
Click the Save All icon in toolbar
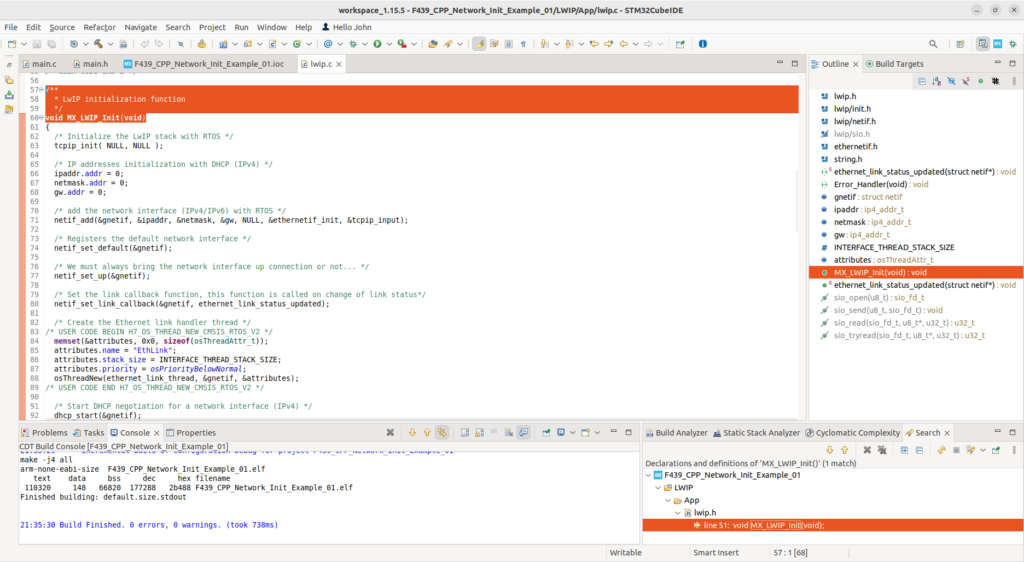coord(52,44)
